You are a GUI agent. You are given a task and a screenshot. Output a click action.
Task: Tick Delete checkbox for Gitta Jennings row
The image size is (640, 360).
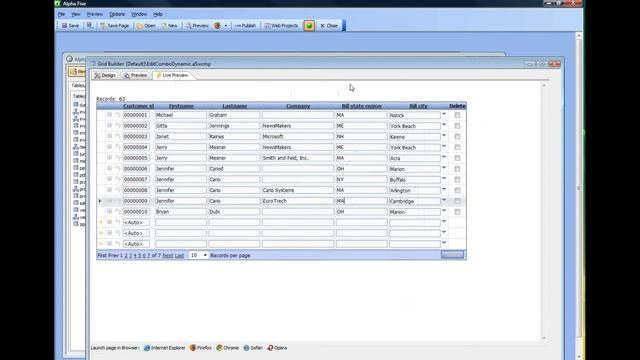point(457,126)
